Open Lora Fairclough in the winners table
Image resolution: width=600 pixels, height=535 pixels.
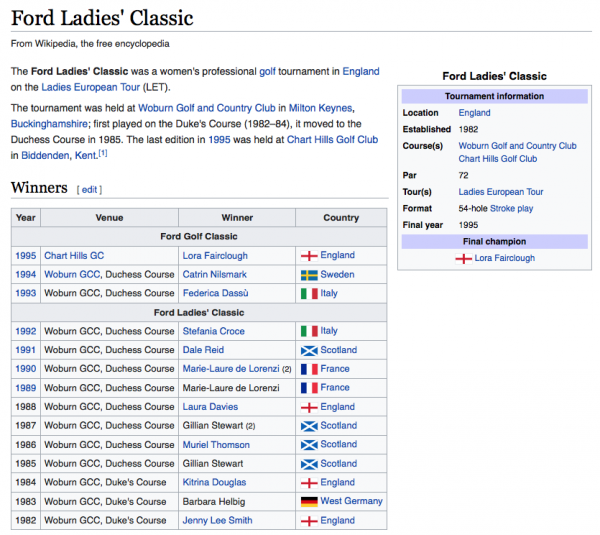click(x=215, y=256)
